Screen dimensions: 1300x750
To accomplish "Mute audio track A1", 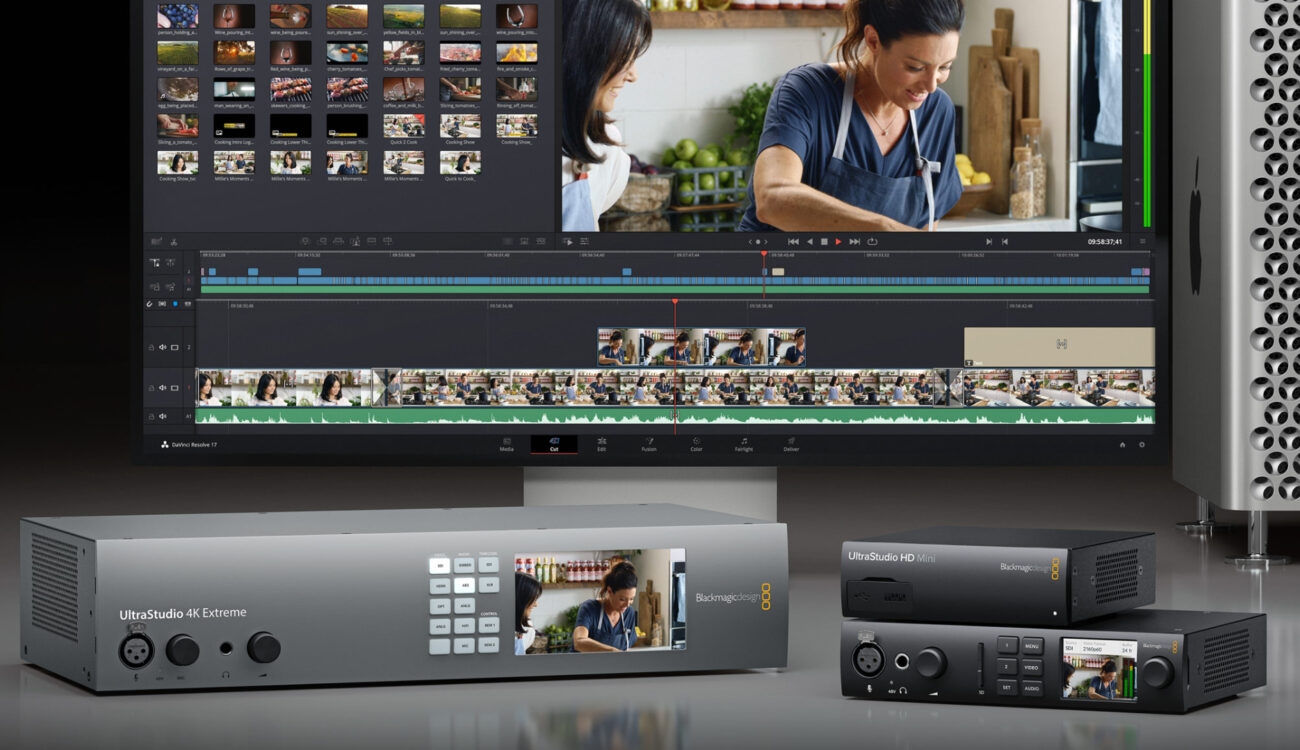I will (162, 416).
